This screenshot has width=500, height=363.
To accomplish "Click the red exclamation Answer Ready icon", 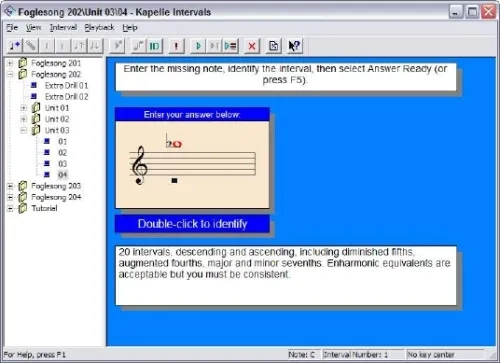I will click(x=176, y=46).
